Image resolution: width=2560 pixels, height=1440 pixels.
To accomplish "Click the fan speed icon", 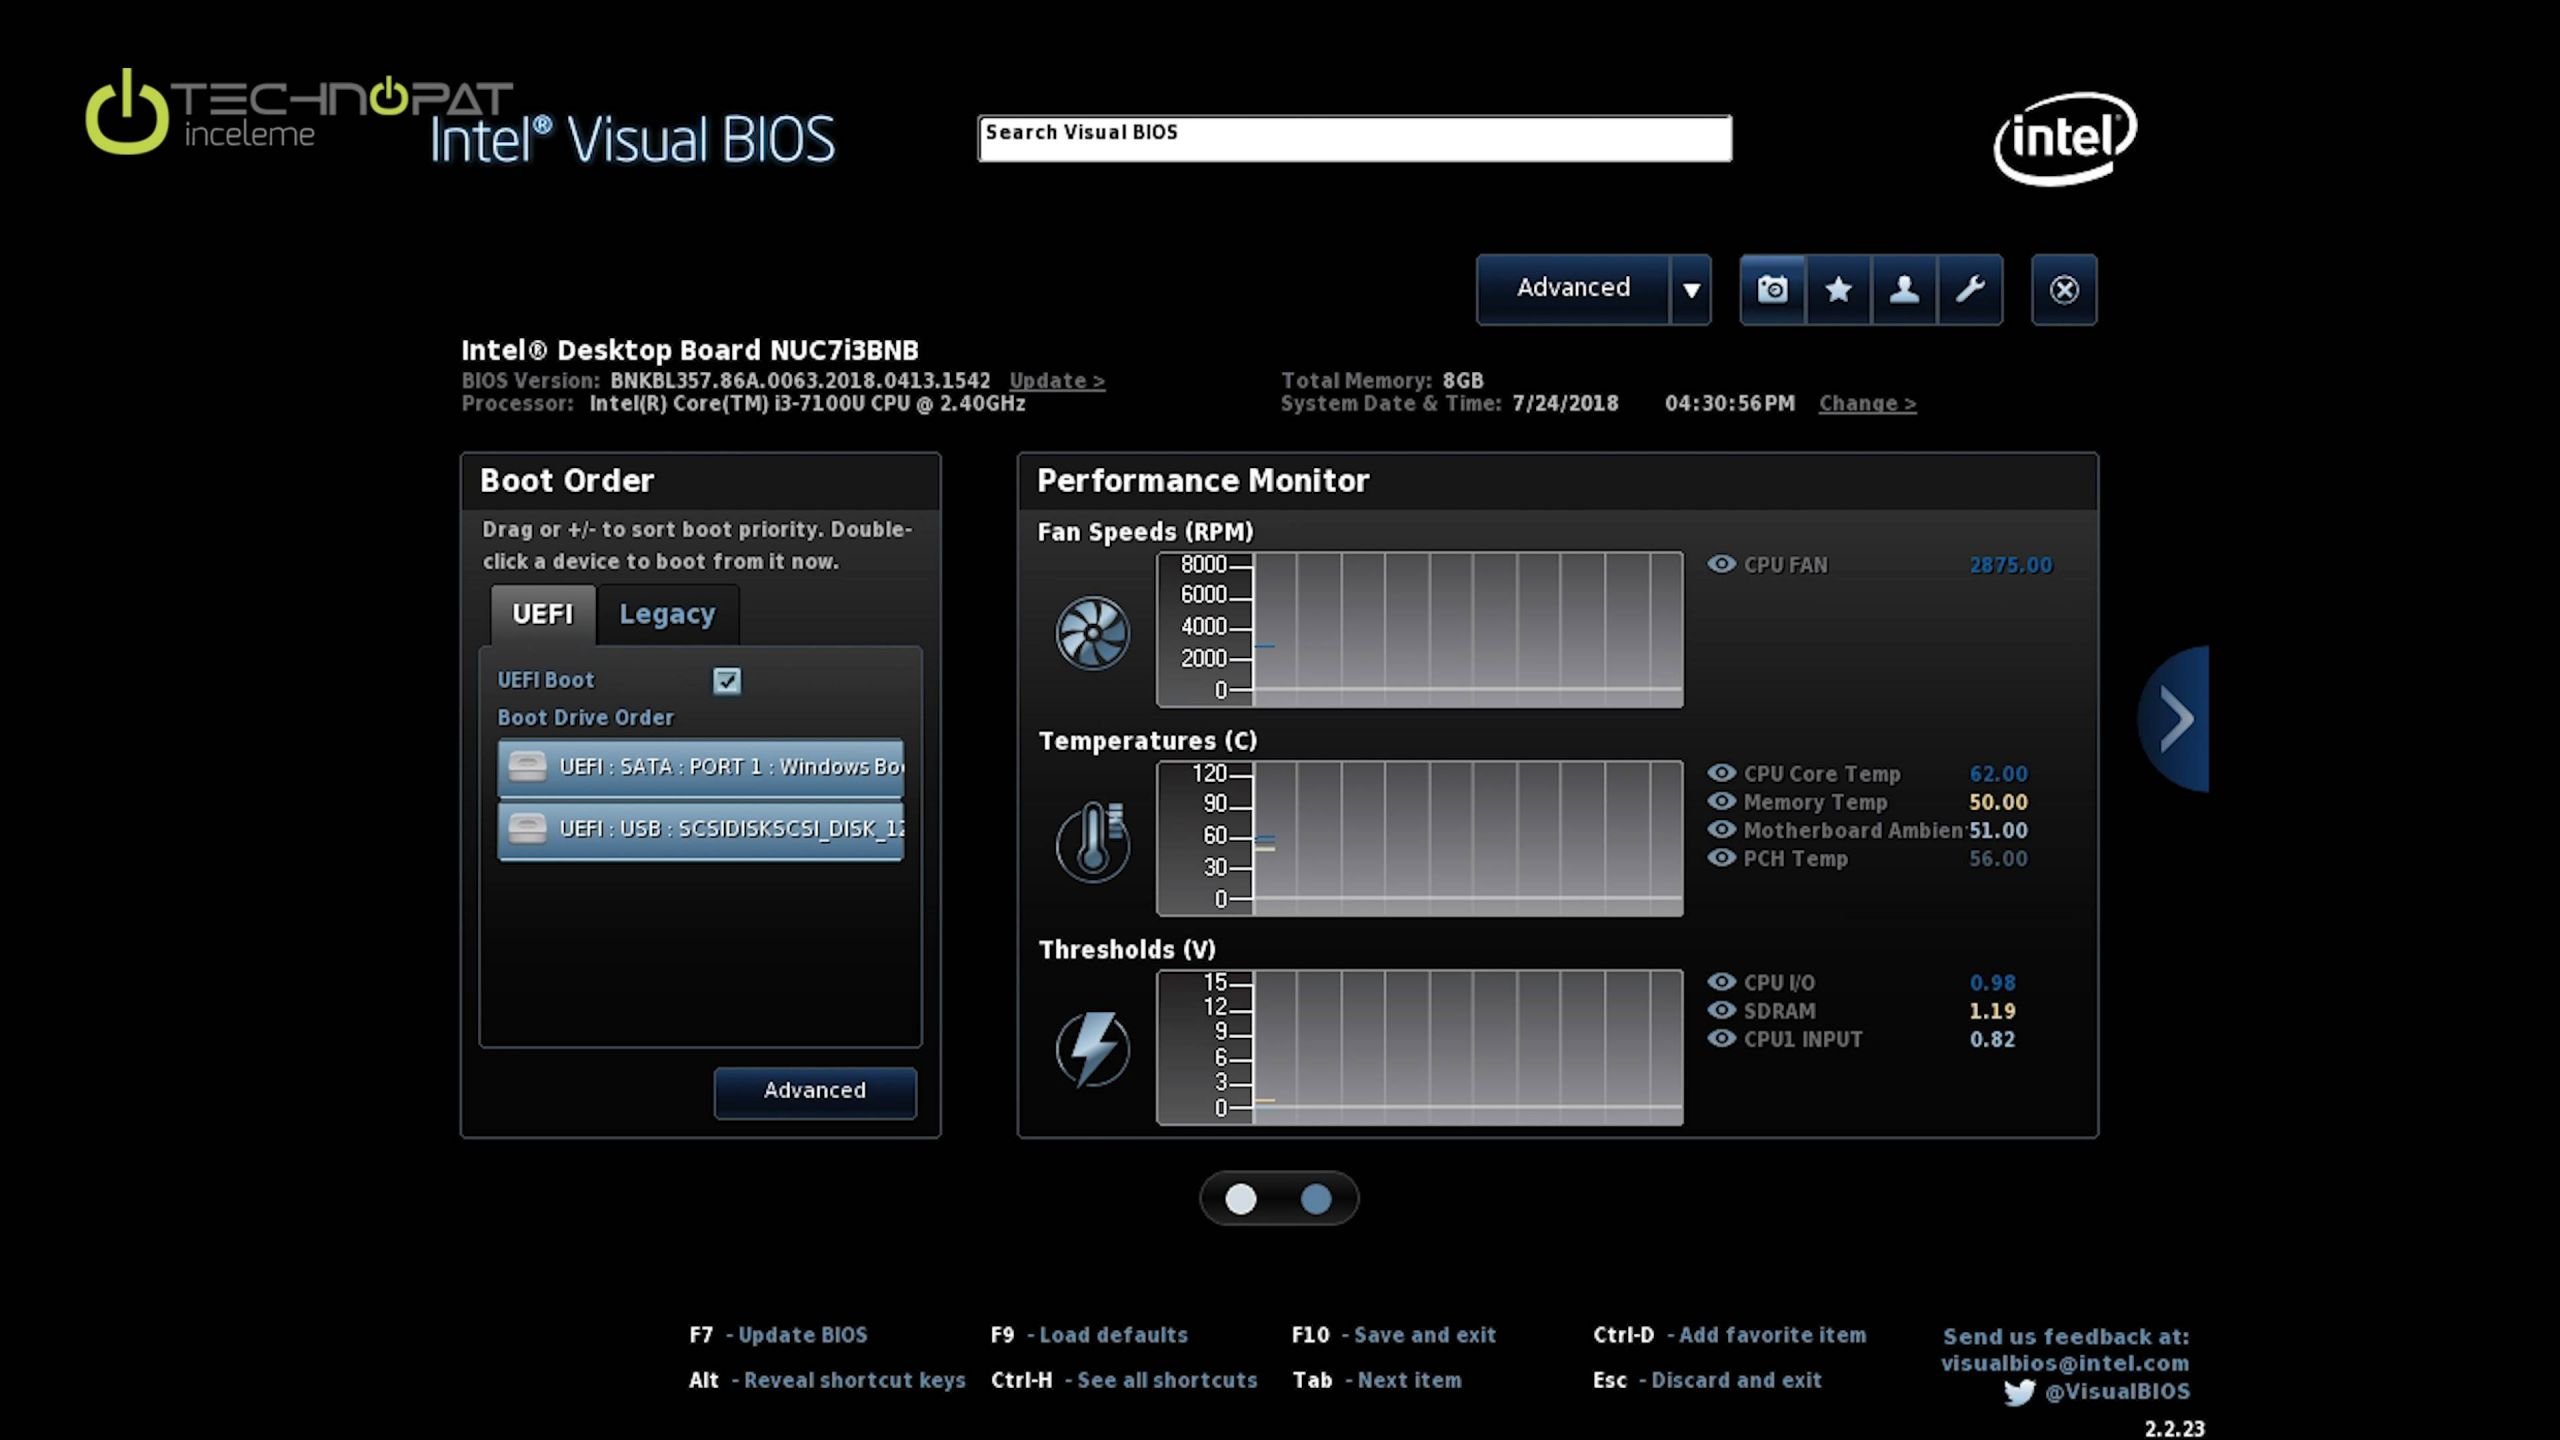I will click(1092, 633).
